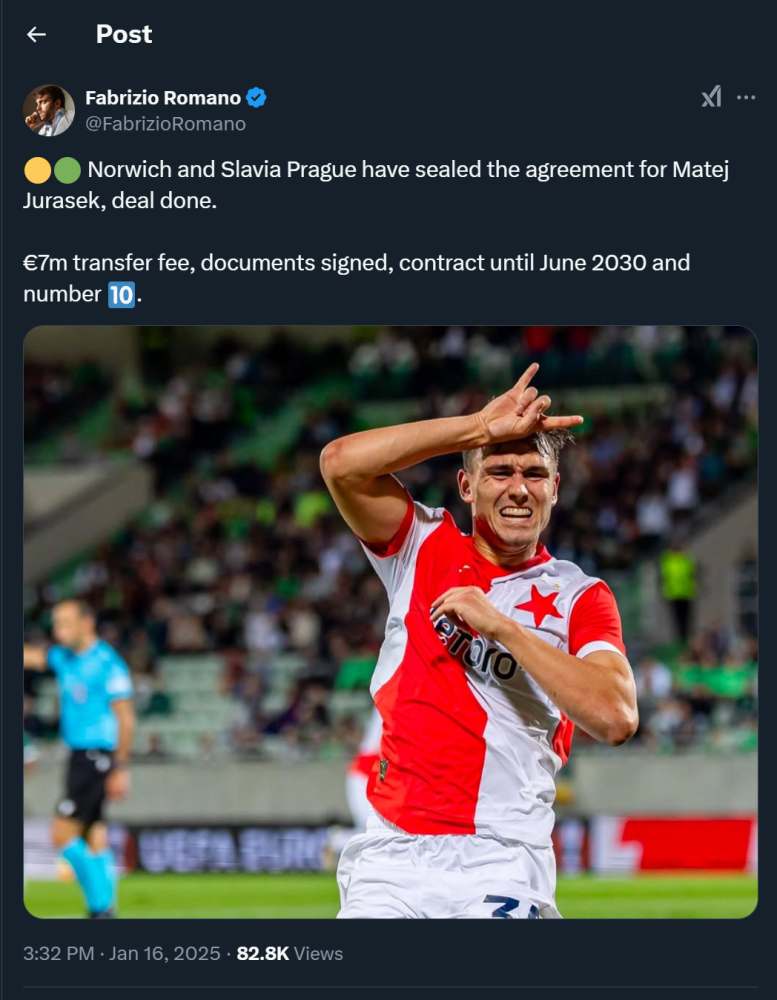Click the red star on the jersey

tap(538, 606)
